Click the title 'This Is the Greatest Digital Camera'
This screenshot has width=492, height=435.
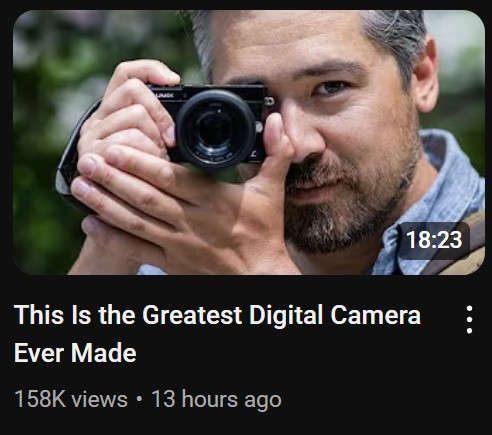[217, 314]
